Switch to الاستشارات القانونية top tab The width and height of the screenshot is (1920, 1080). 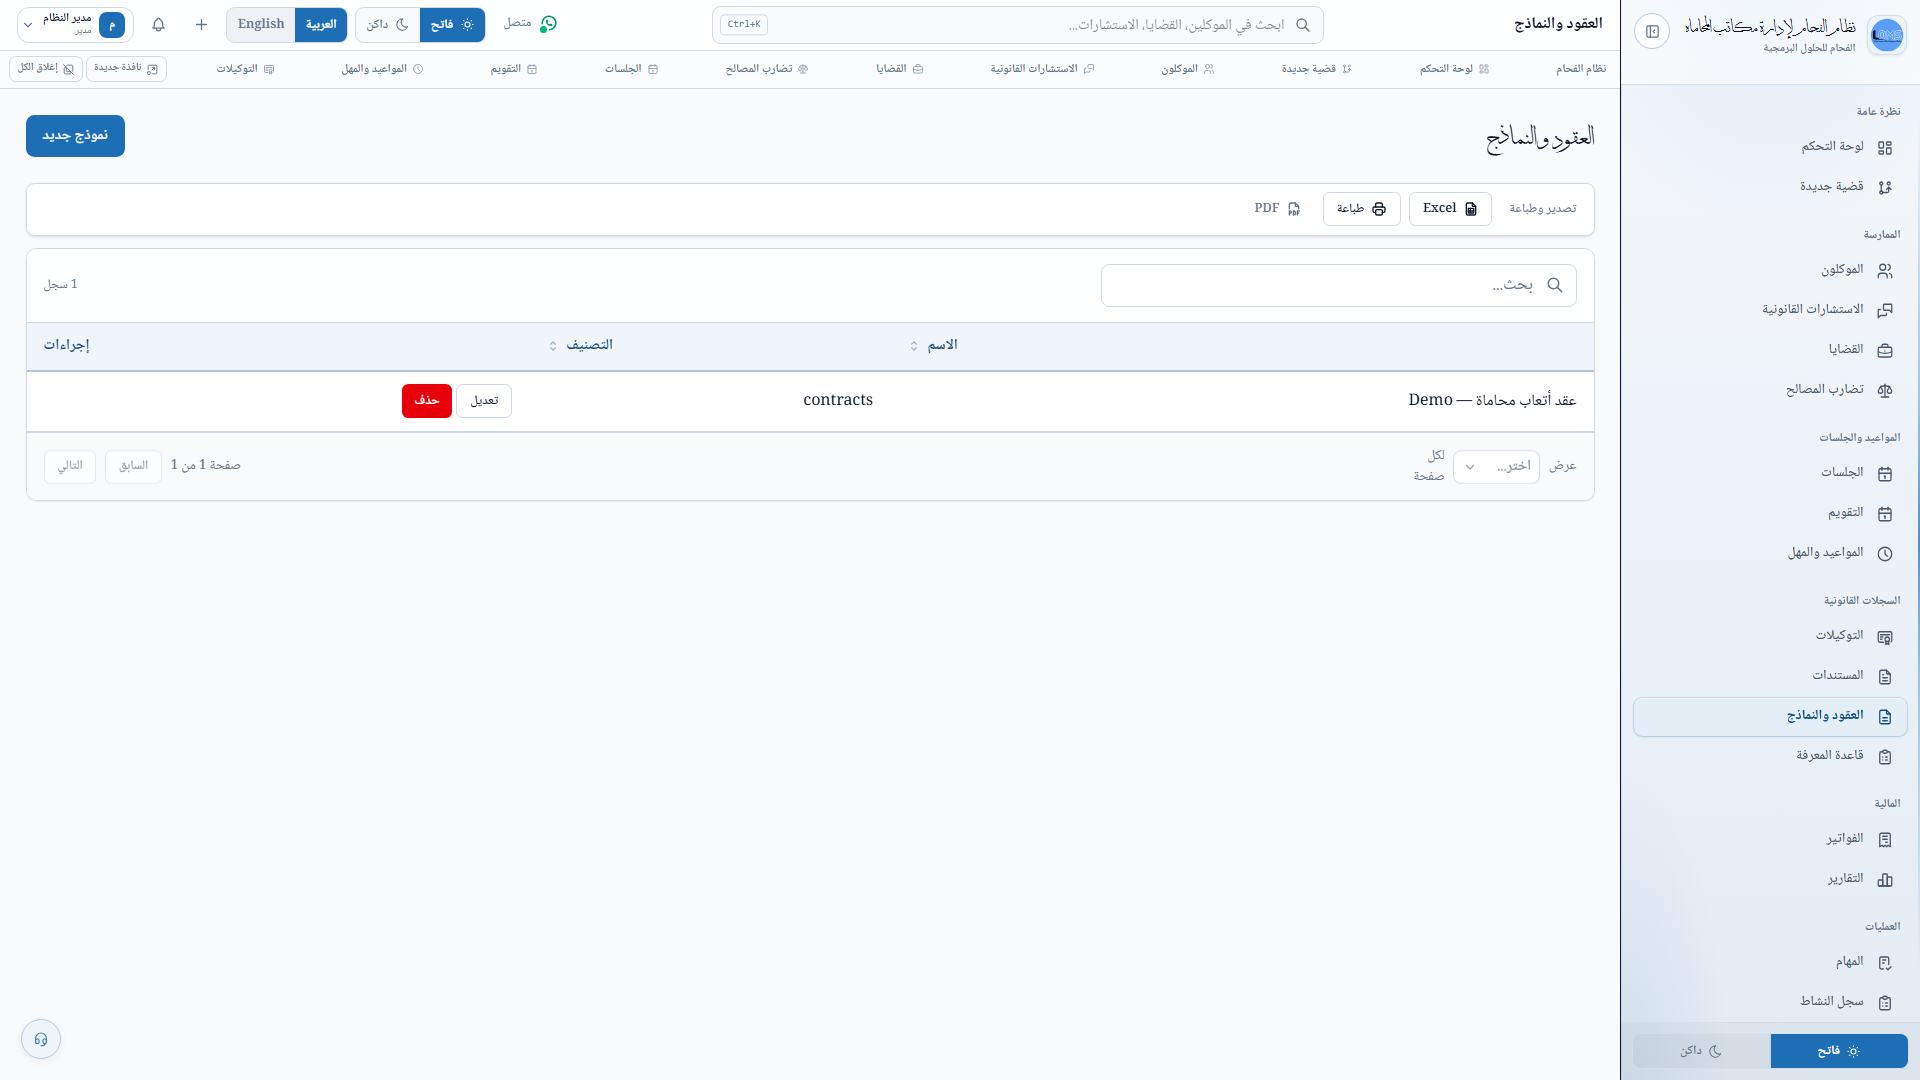click(x=1042, y=69)
